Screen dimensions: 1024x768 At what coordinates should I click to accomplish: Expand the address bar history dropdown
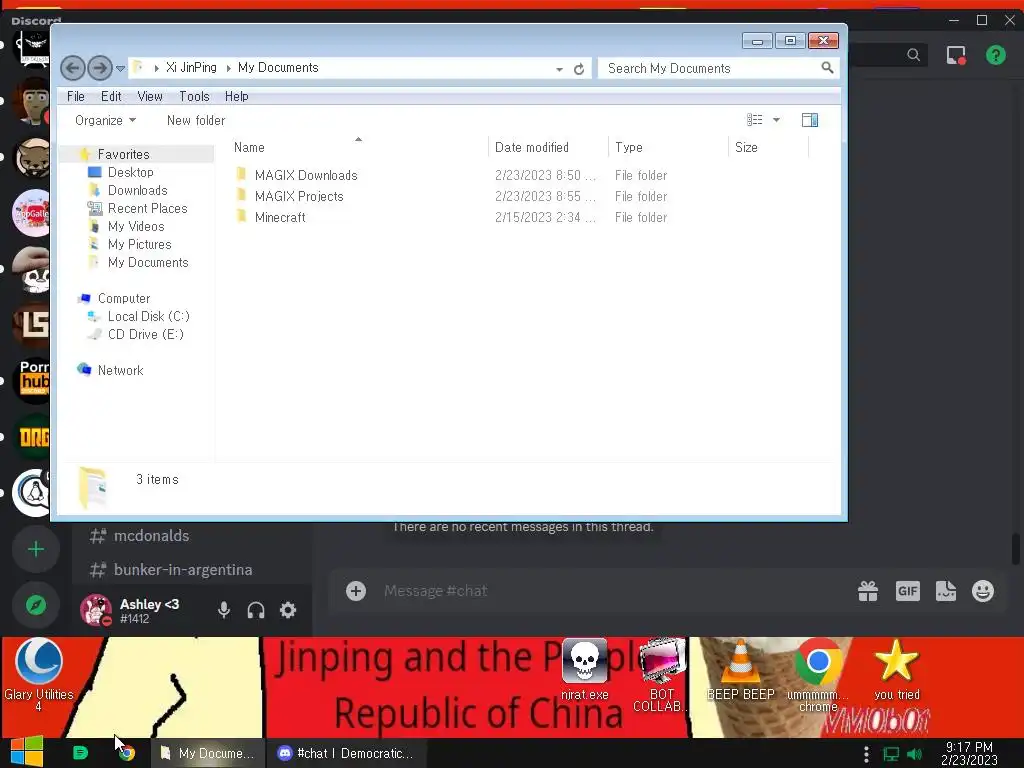click(x=560, y=69)
